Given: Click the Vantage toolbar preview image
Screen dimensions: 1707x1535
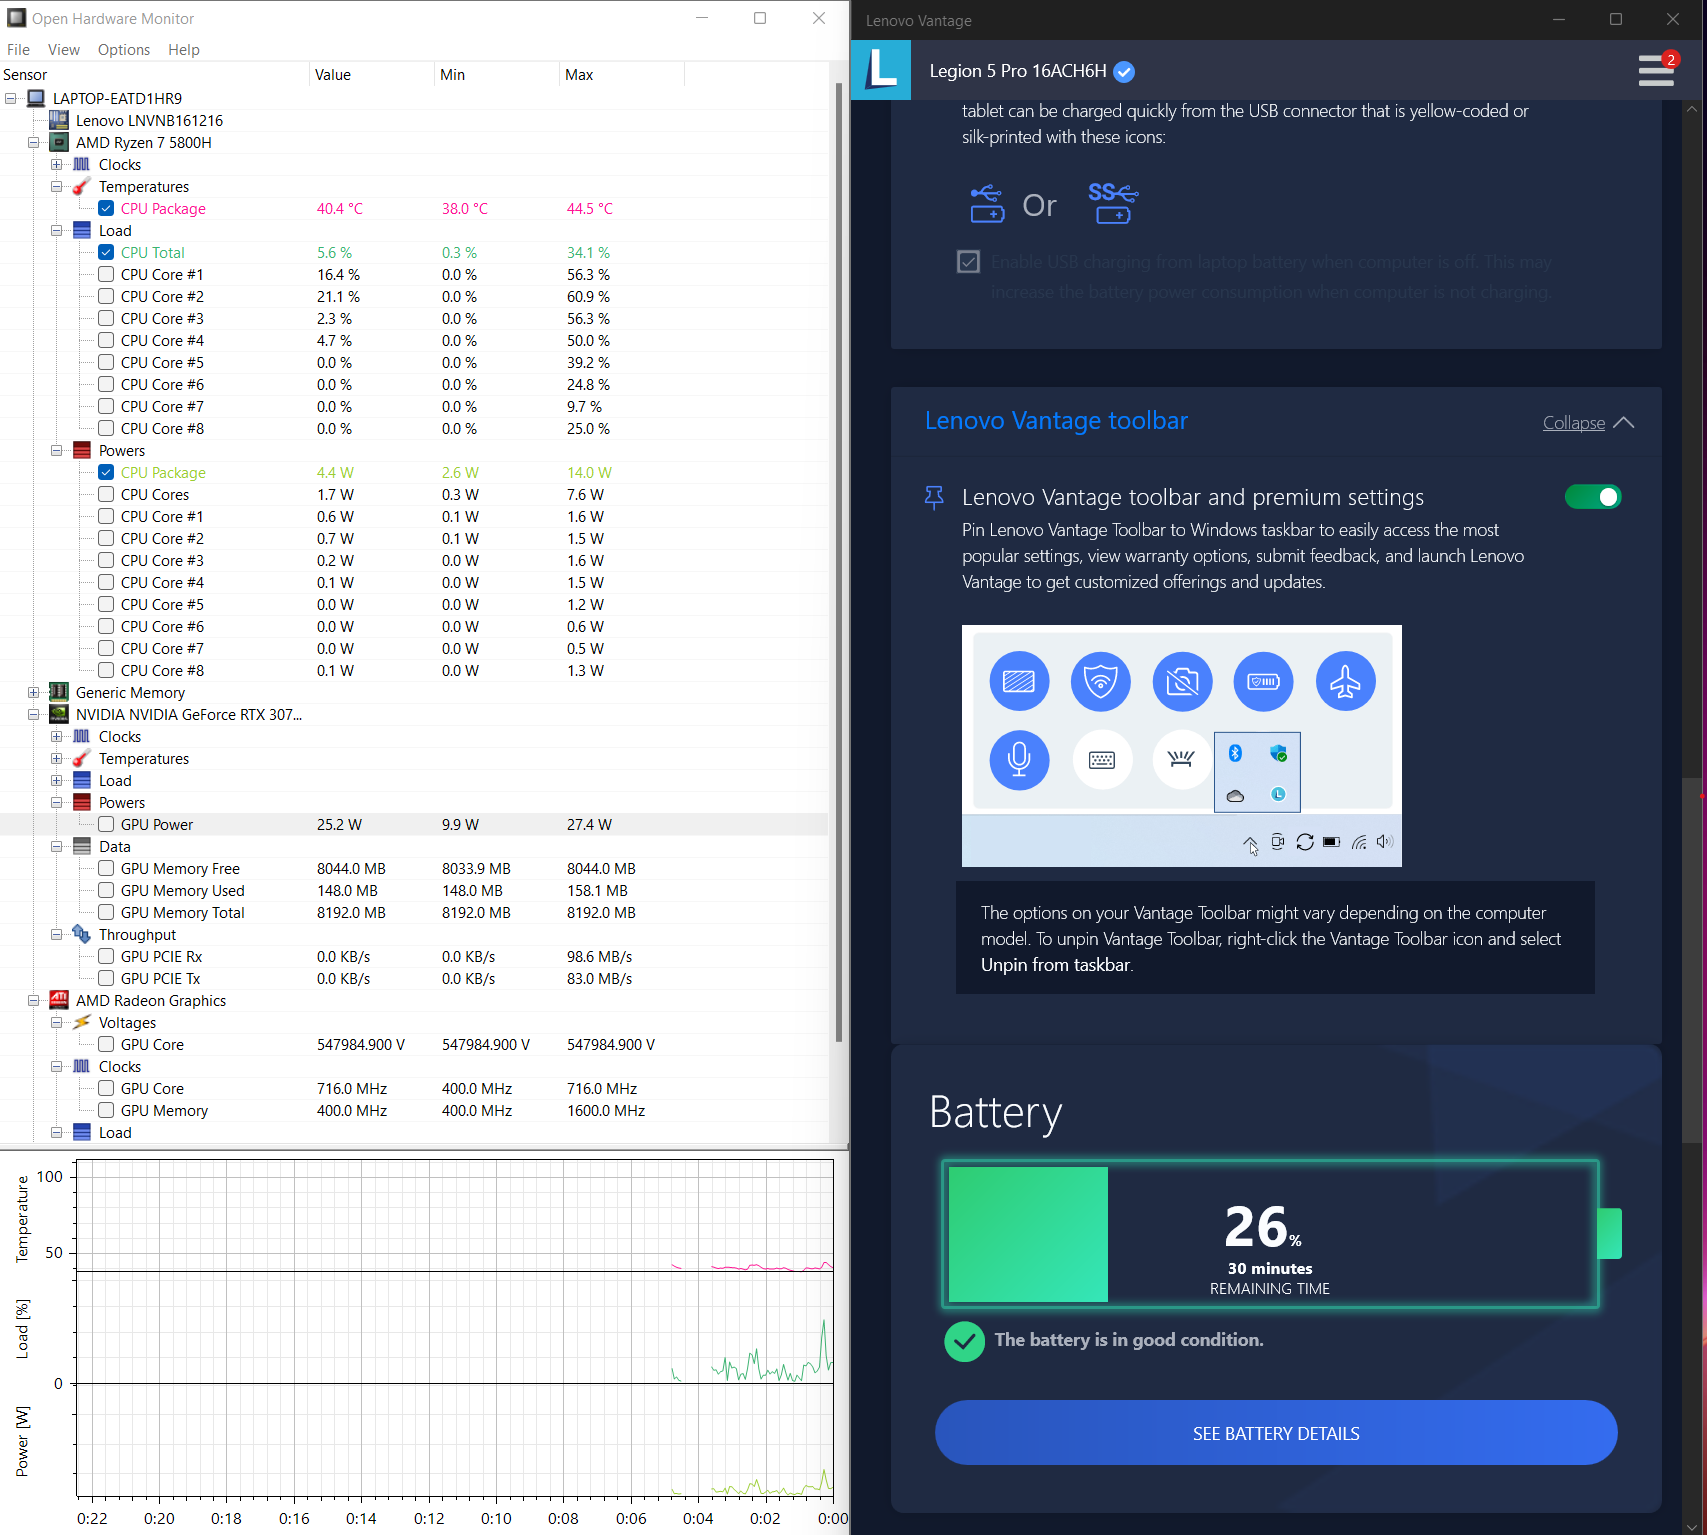Looking at the screenshot, I should (x=1181, y=746).
